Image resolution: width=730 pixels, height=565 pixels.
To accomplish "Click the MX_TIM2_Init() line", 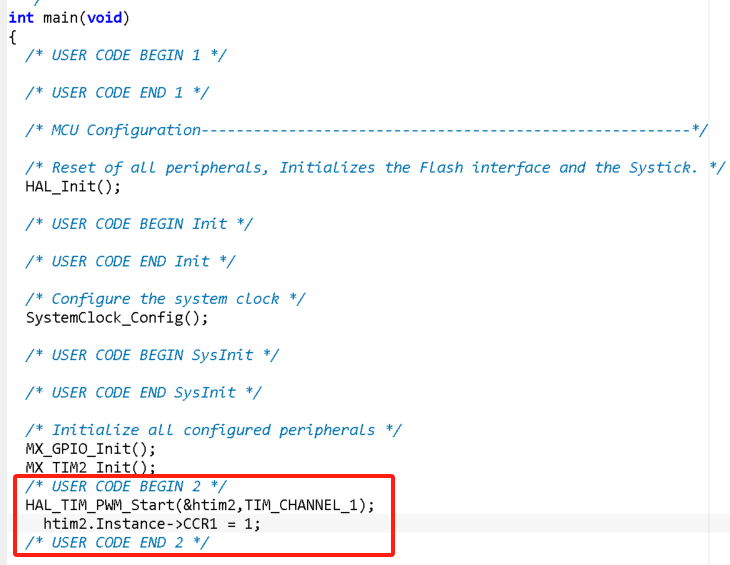I will pos(91,467).
